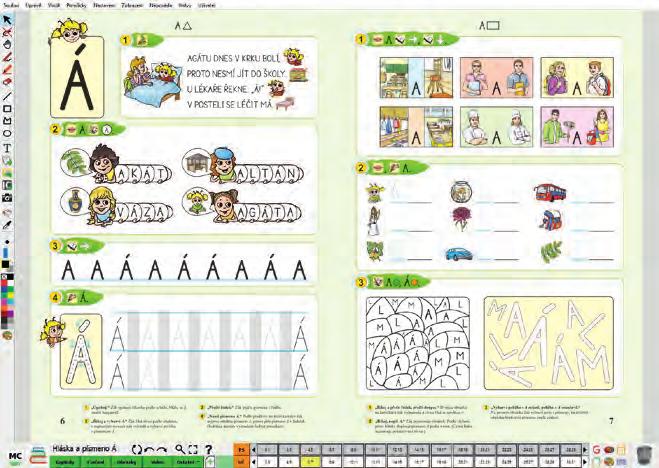The height and width of the screenshot is (468, 659).
Task: Click the yellow scattered letters box
Action: pos(548,343)
